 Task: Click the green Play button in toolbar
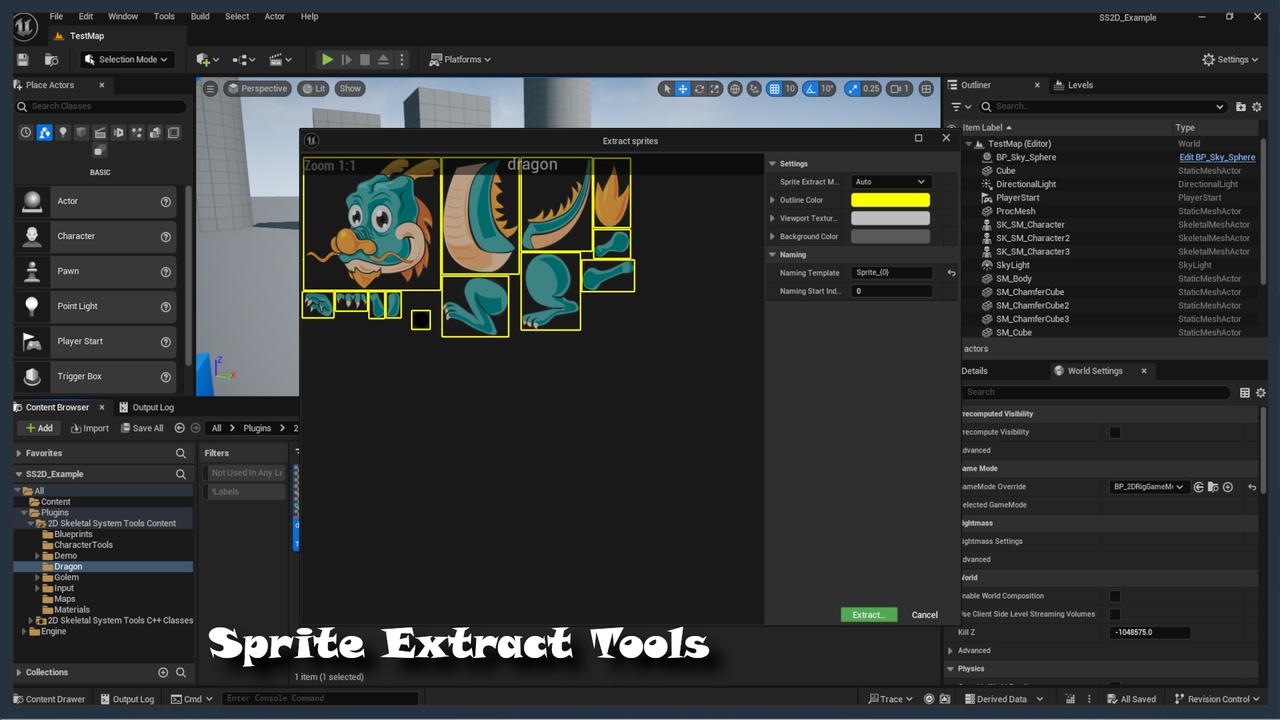pos(327,60)
